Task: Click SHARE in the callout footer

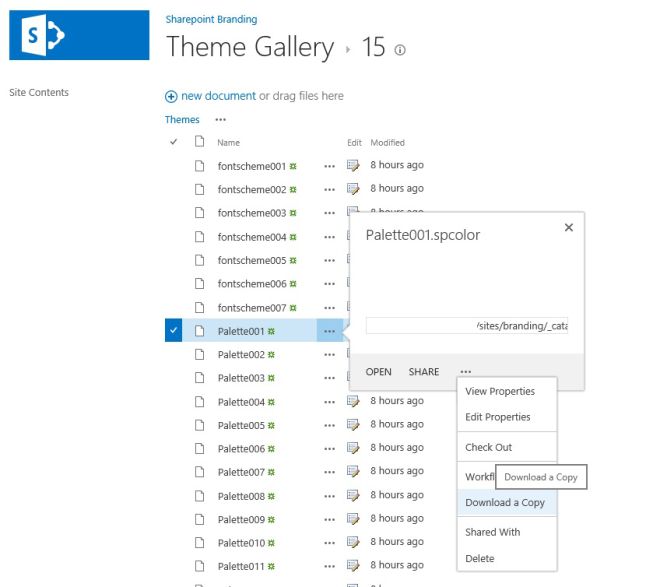Action: 424,372
